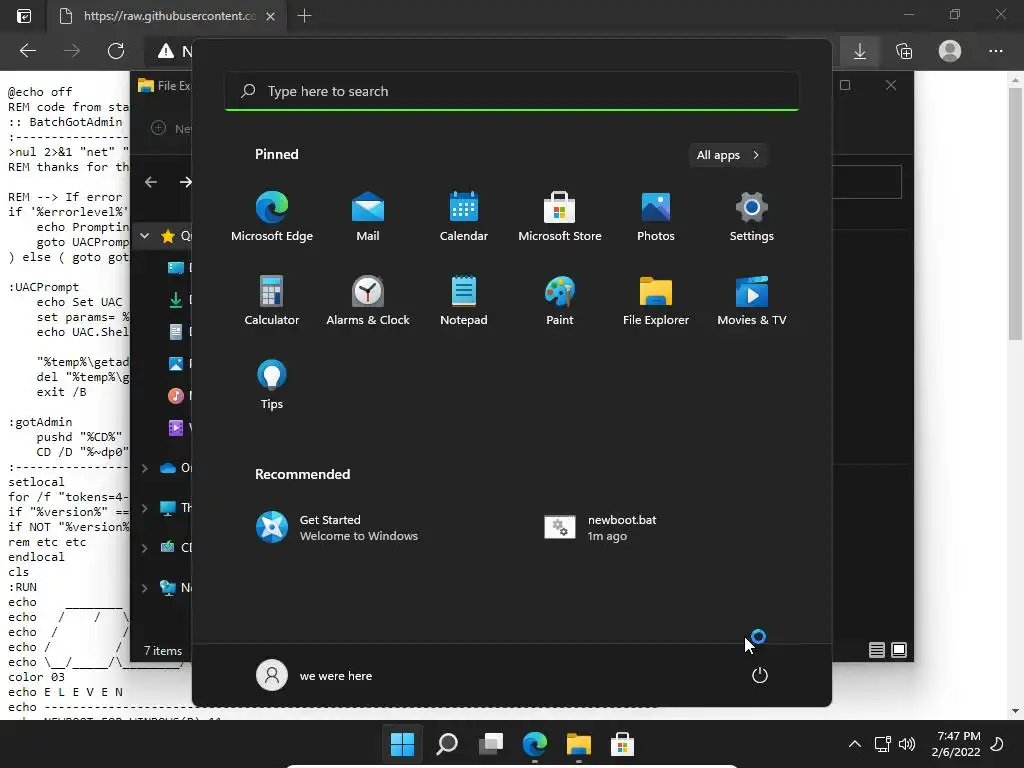The image size is (1024, 768).
Task: Select Music in File Explorer sidebar
Action: 178,395
